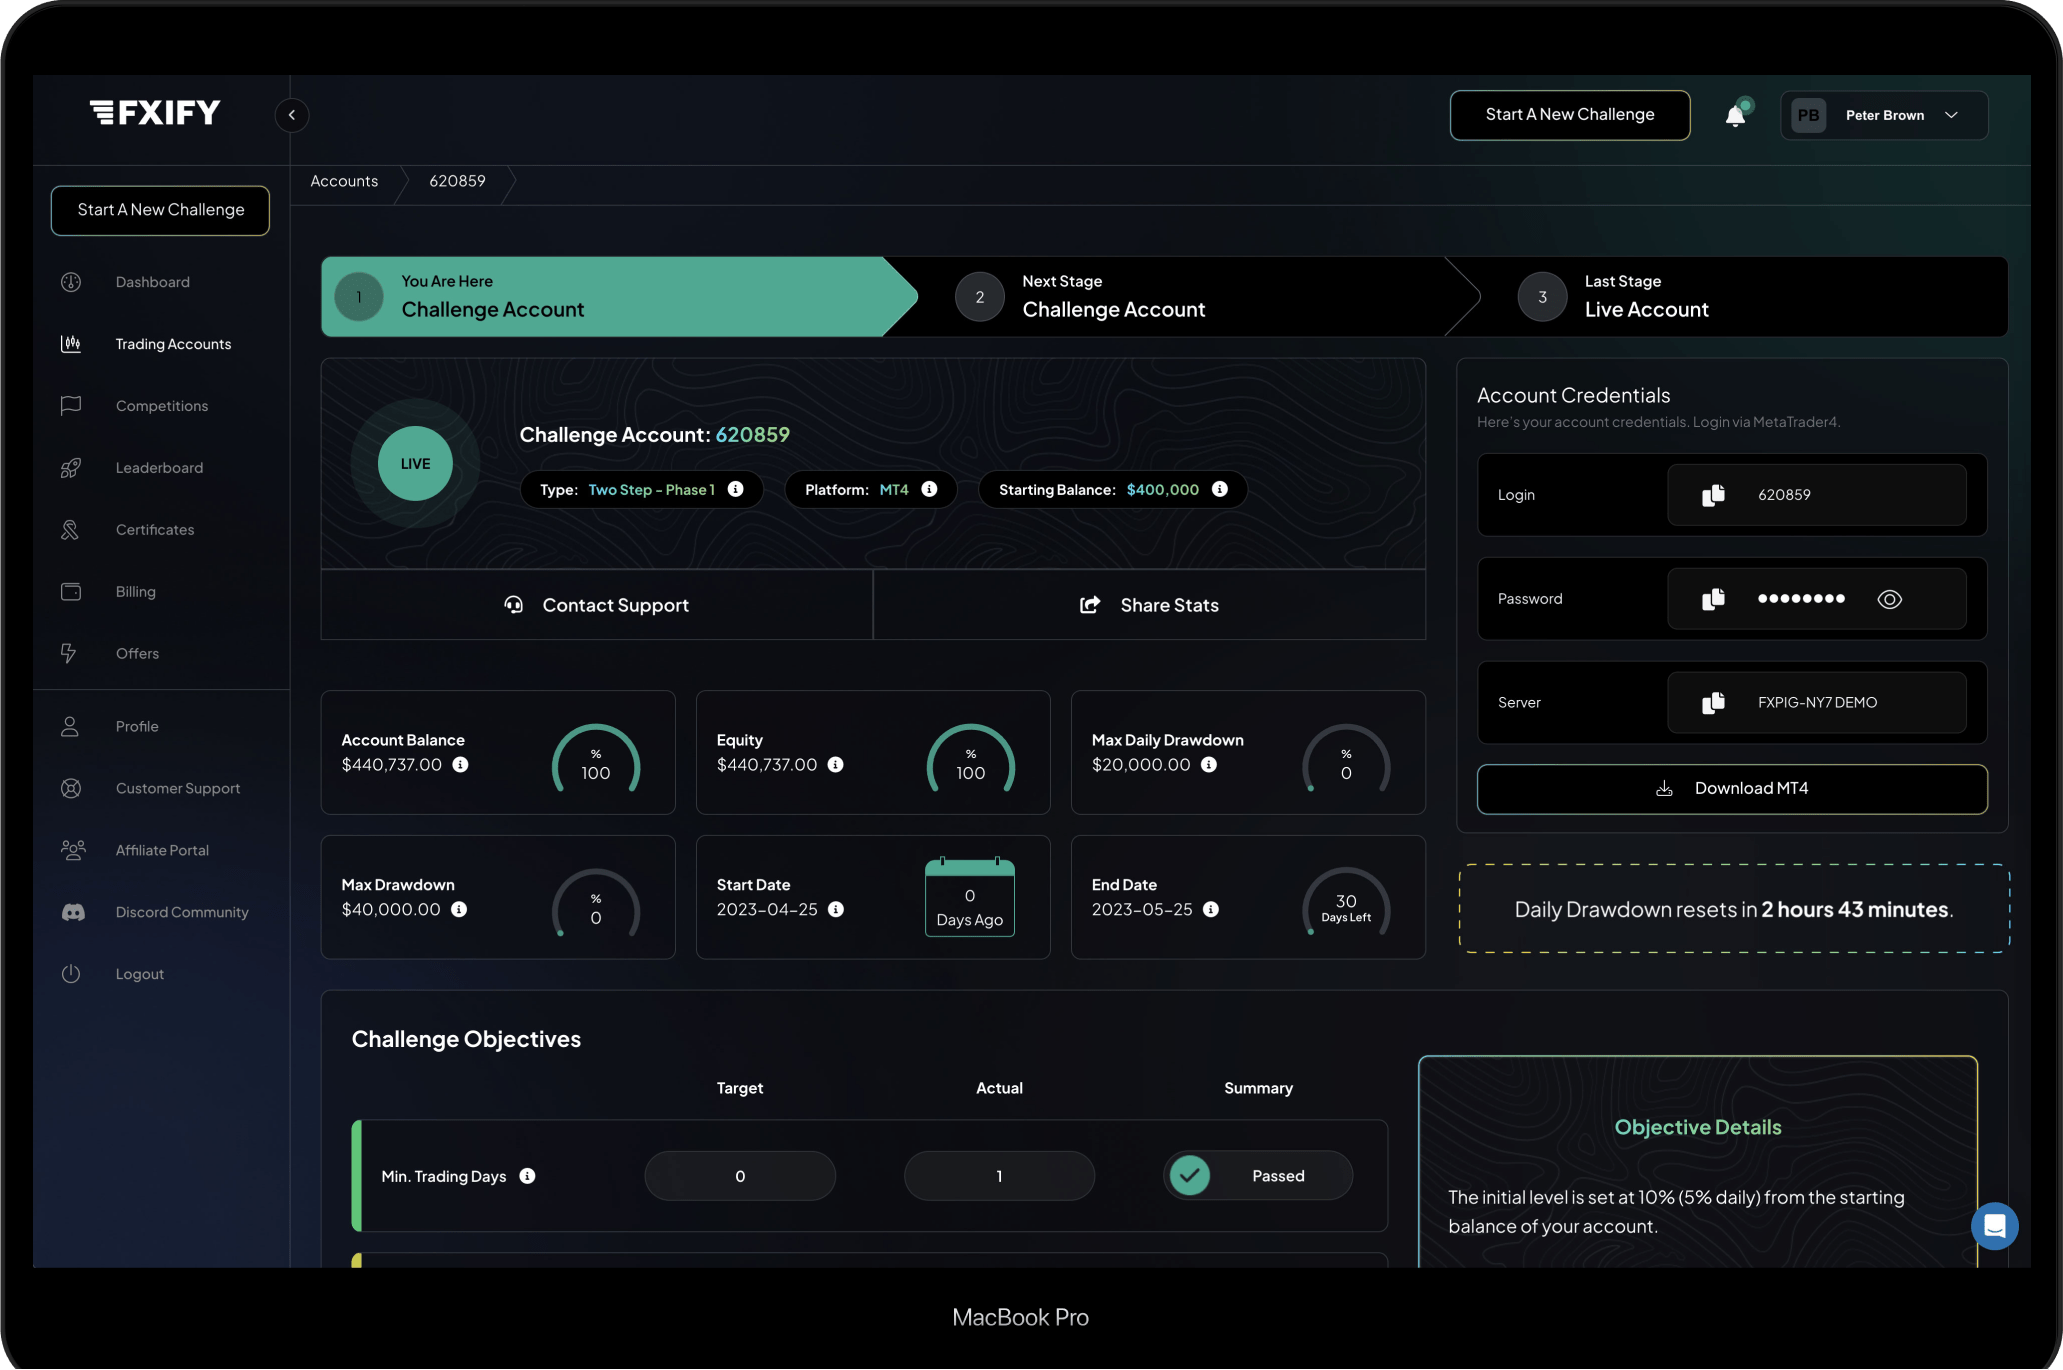The width and height of the screenshot is (2063, 1370).
Task: Toggle the LIVE account status indicator
Action: point(414,463)
